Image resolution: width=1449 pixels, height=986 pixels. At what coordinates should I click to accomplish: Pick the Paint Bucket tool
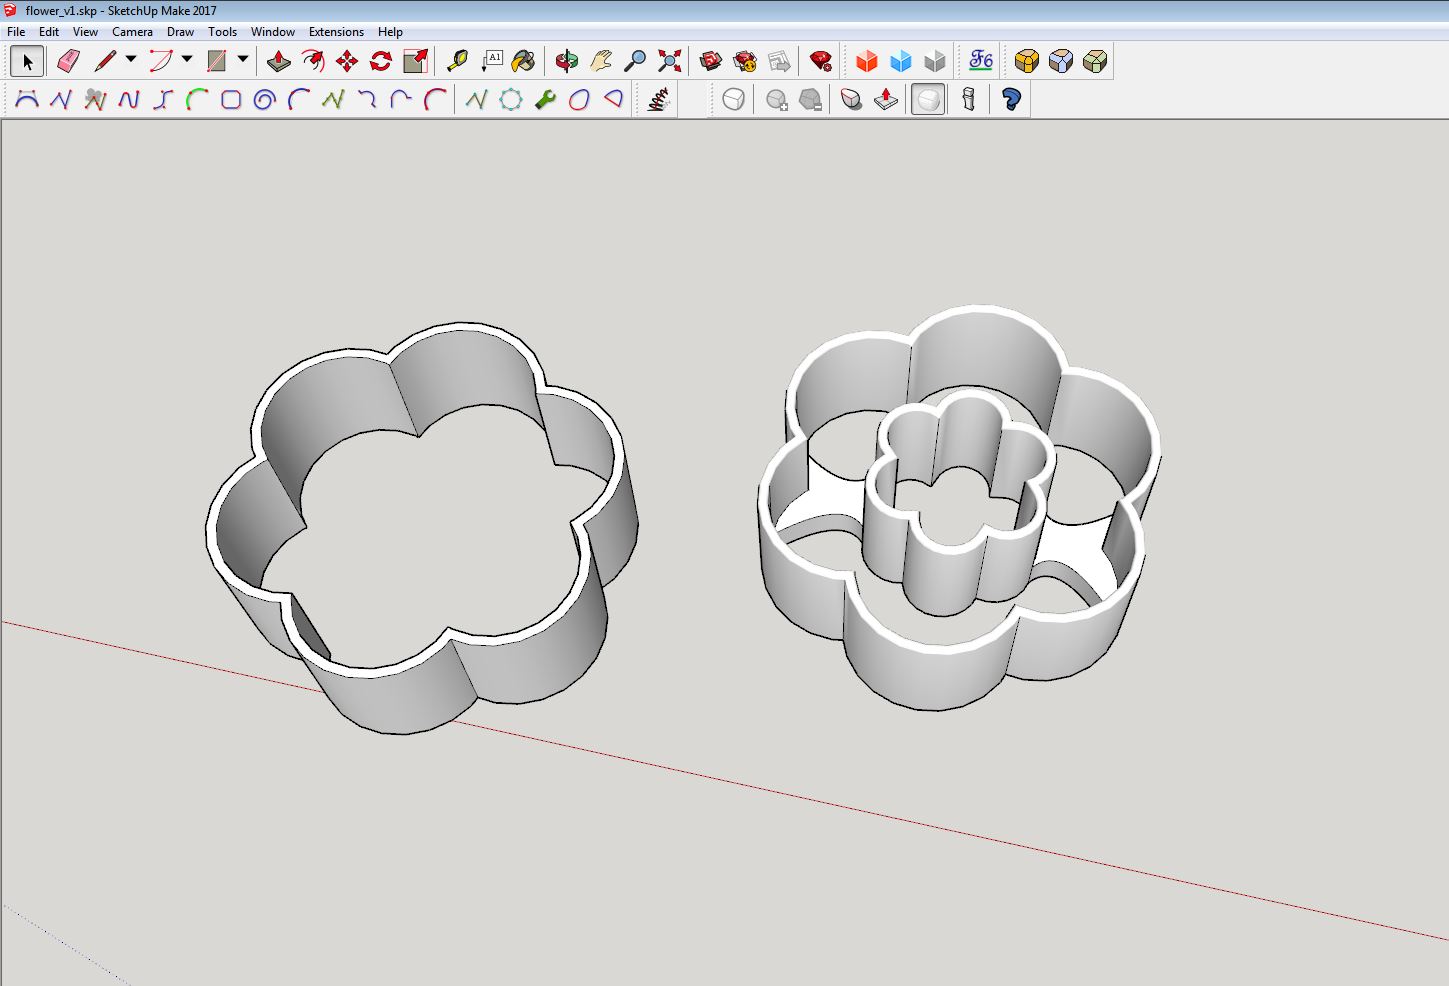pyautogui.click(x=523, y=62)
